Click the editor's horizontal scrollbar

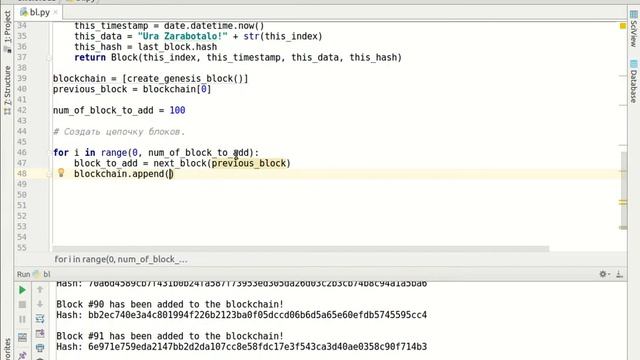point(300,249)
